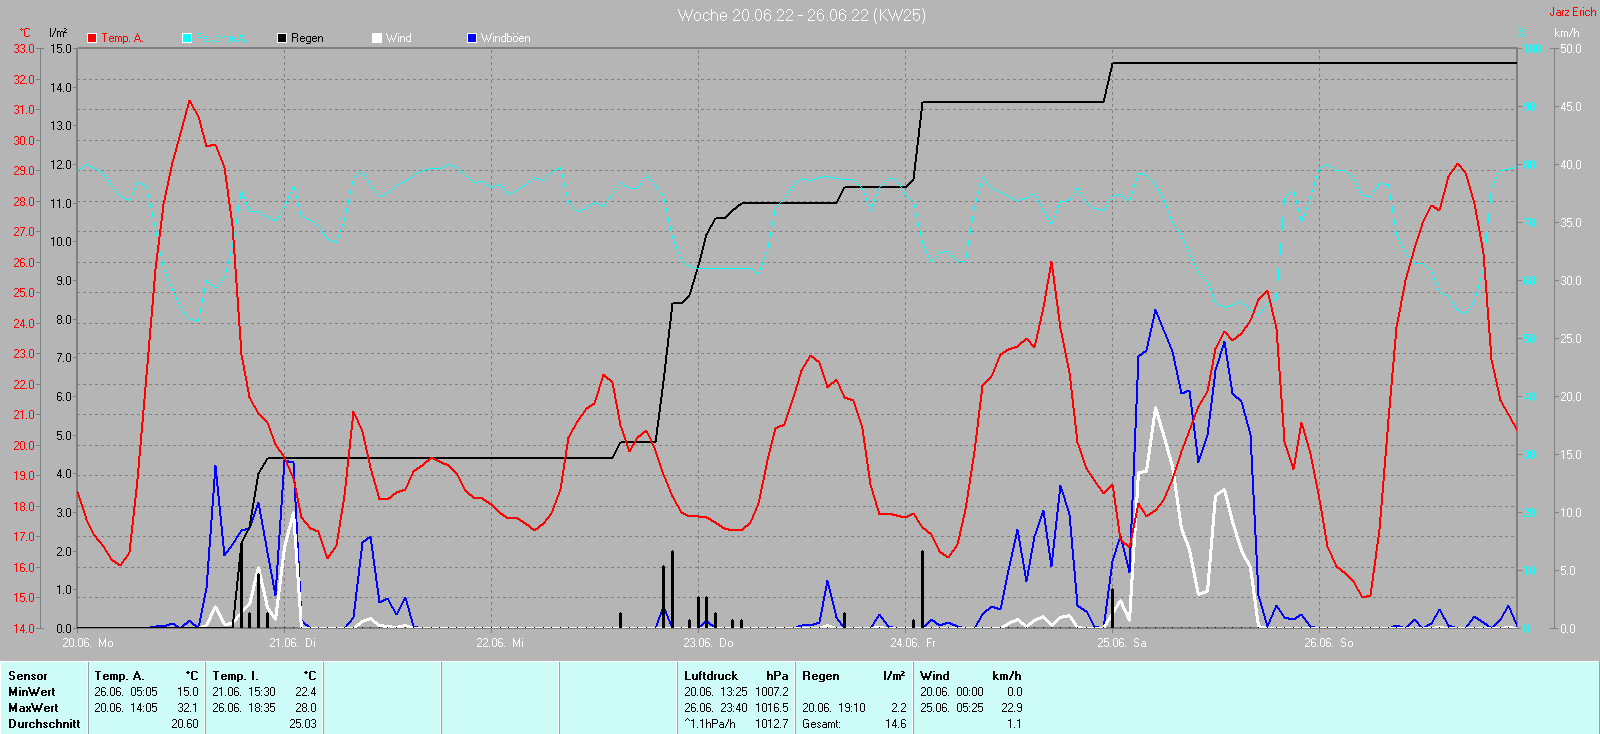The width and height of the screenshot is (1600, 734).
Task: Click the white Wind legend swatch
Action: (x=377, y=38)
